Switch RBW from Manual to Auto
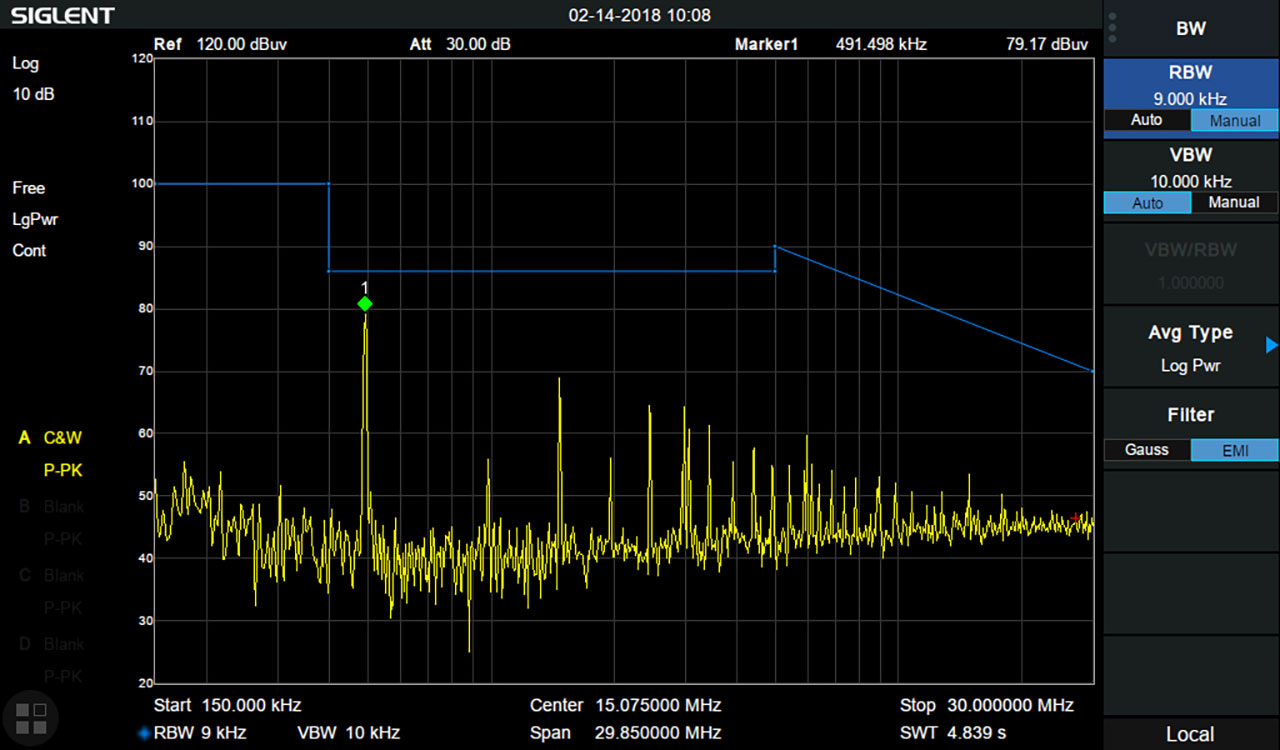This screenshot has width=1280, height=750. coord(1147,120)
